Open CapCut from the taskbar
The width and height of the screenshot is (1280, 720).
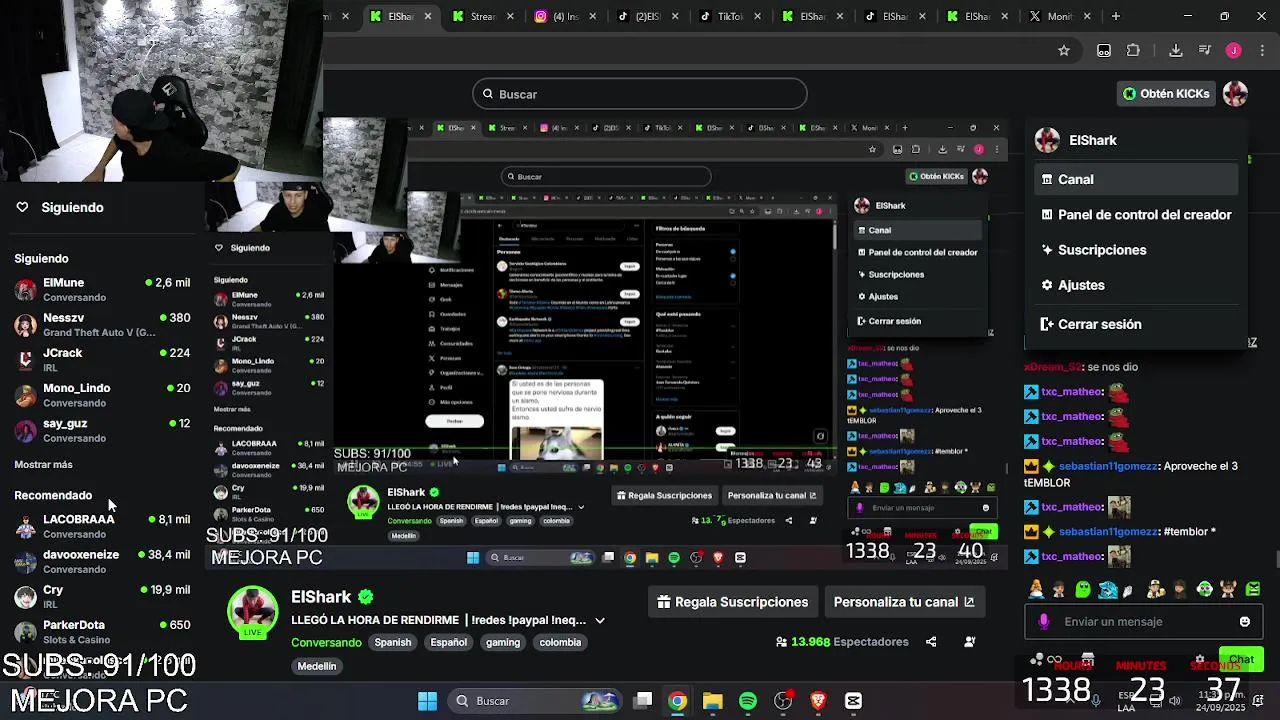[x=853, y=701]
